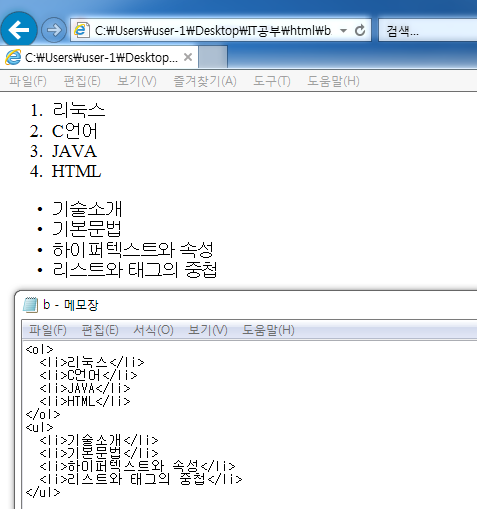The height and width of the screenshot is (509, 477).
Task: Open browser 보기(V) menu
Action: (137, 81)
